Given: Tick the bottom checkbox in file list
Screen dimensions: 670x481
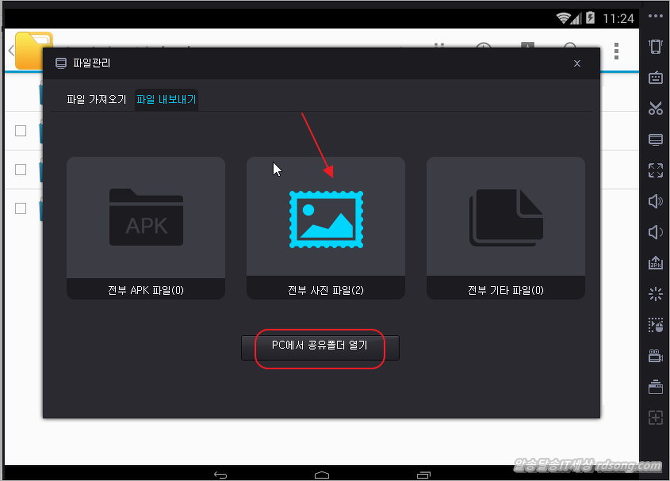Looking at the screenshot, I should pyautogui.click(x=20, y=208).
